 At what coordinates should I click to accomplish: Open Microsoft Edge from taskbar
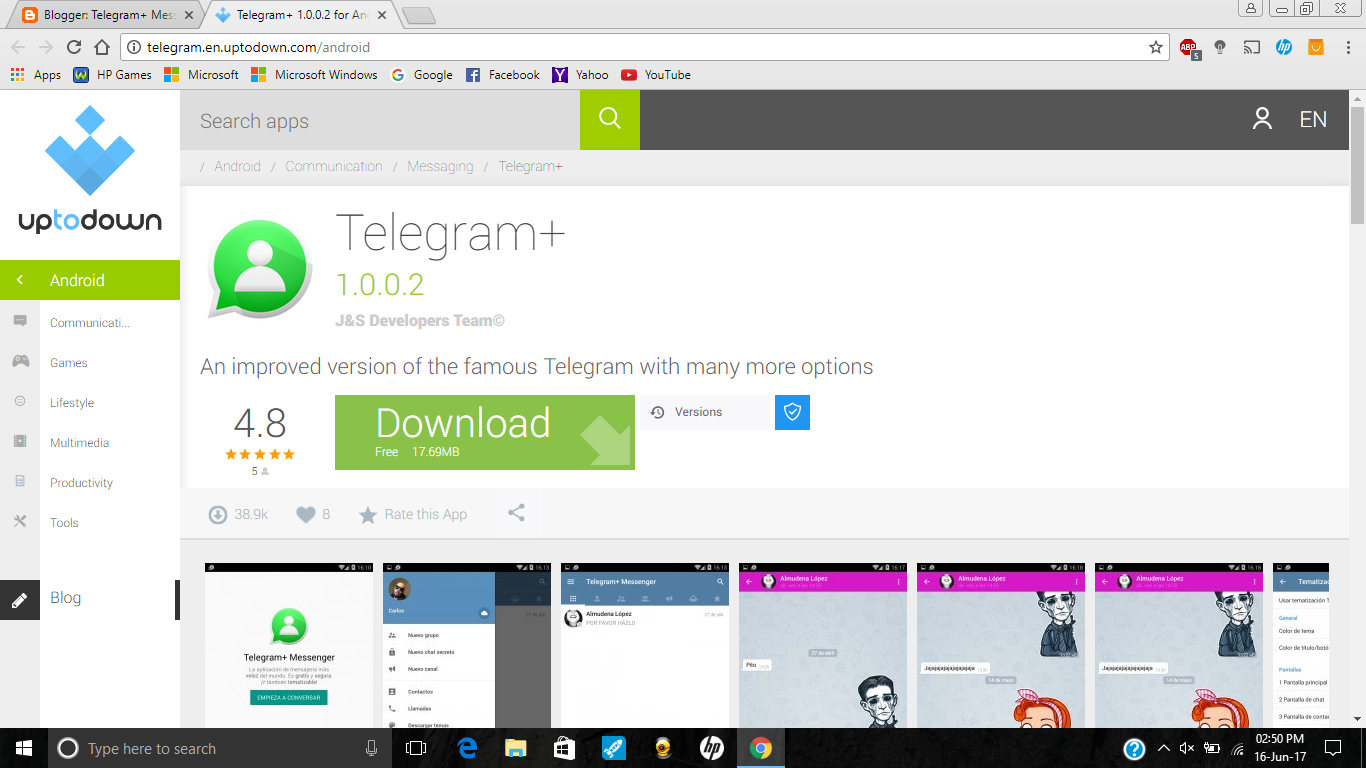(467, 748)
